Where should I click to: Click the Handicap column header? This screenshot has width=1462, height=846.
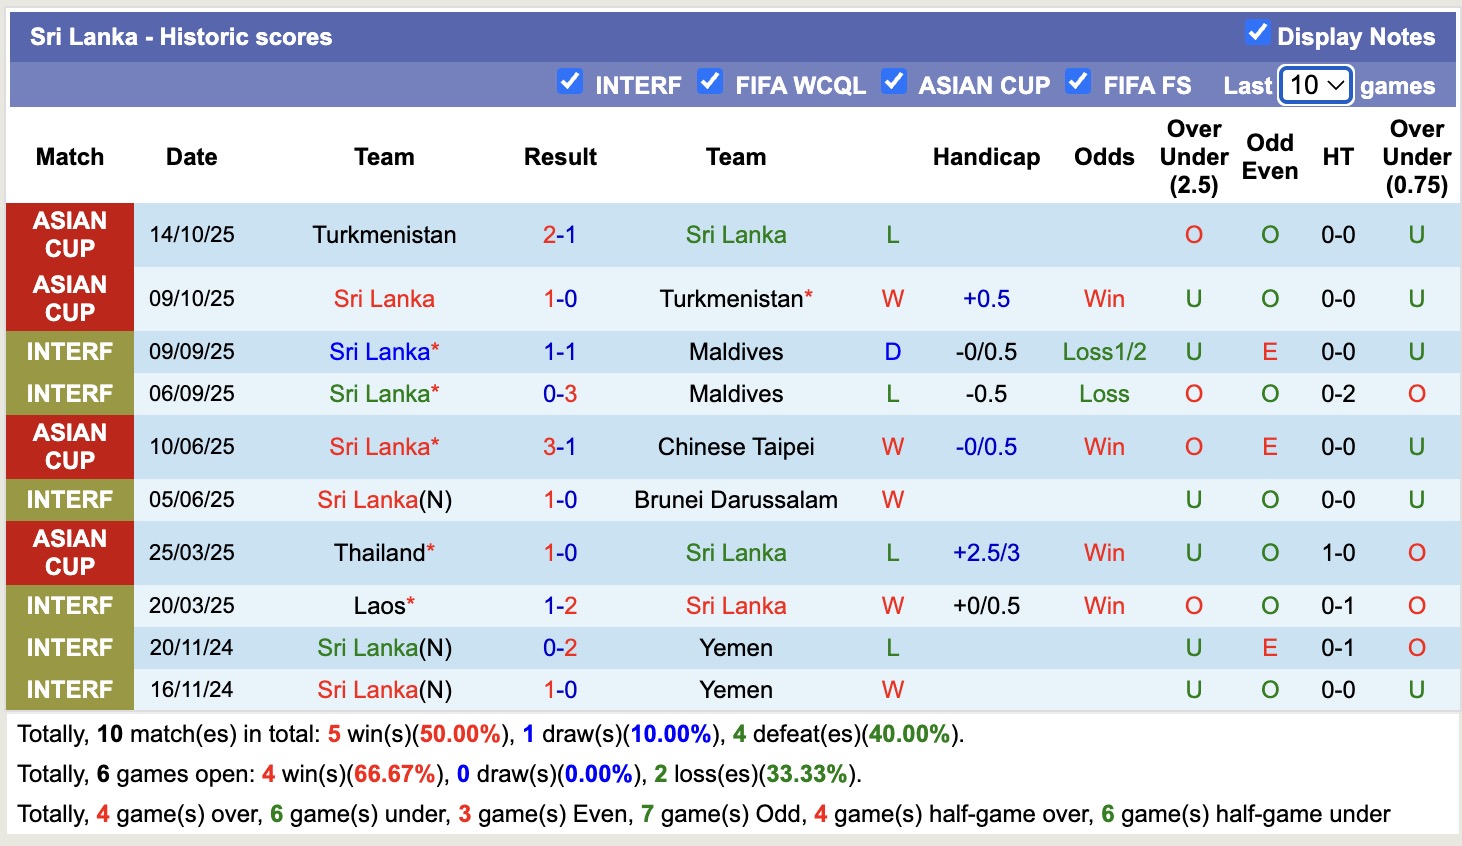click(x=986, y=157)
